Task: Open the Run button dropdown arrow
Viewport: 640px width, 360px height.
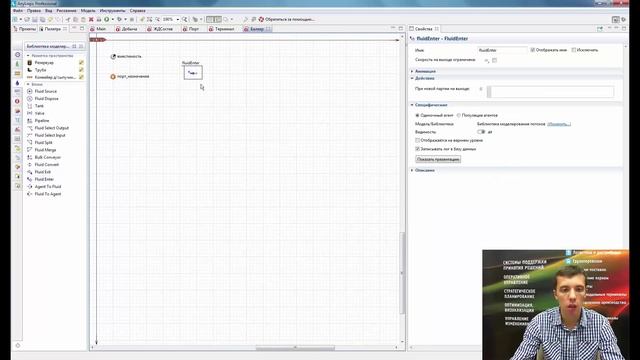Action: point(112,20)
